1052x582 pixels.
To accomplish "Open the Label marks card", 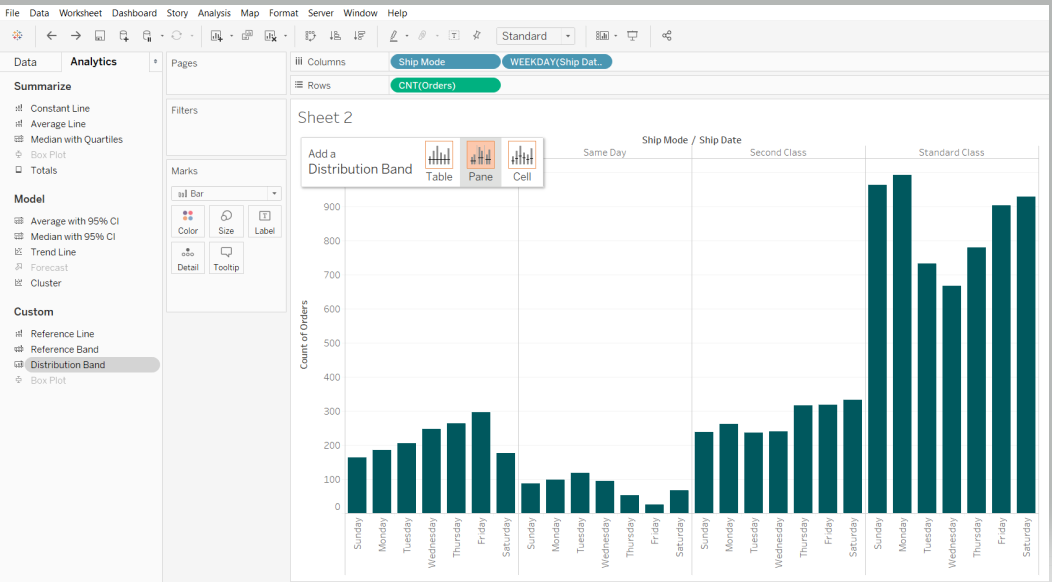I will (264, 222).
